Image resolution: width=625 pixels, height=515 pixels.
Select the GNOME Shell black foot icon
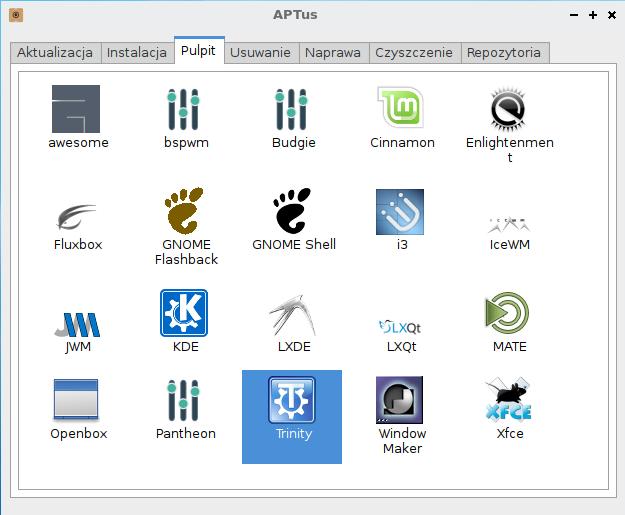click(x=292, y=210)
